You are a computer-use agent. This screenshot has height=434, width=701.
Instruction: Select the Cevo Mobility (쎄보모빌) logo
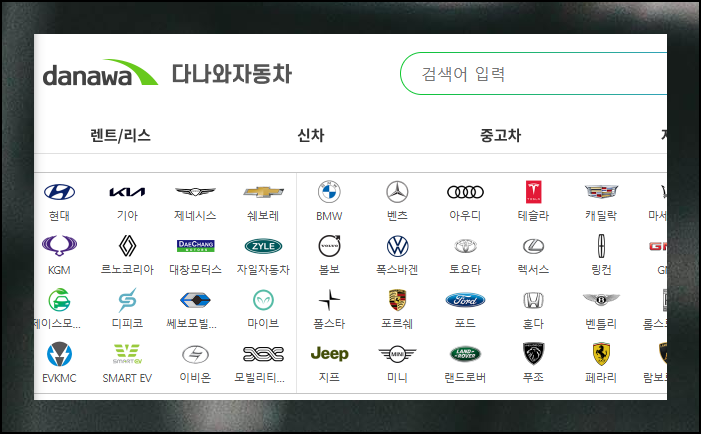[x=195, y=300]
